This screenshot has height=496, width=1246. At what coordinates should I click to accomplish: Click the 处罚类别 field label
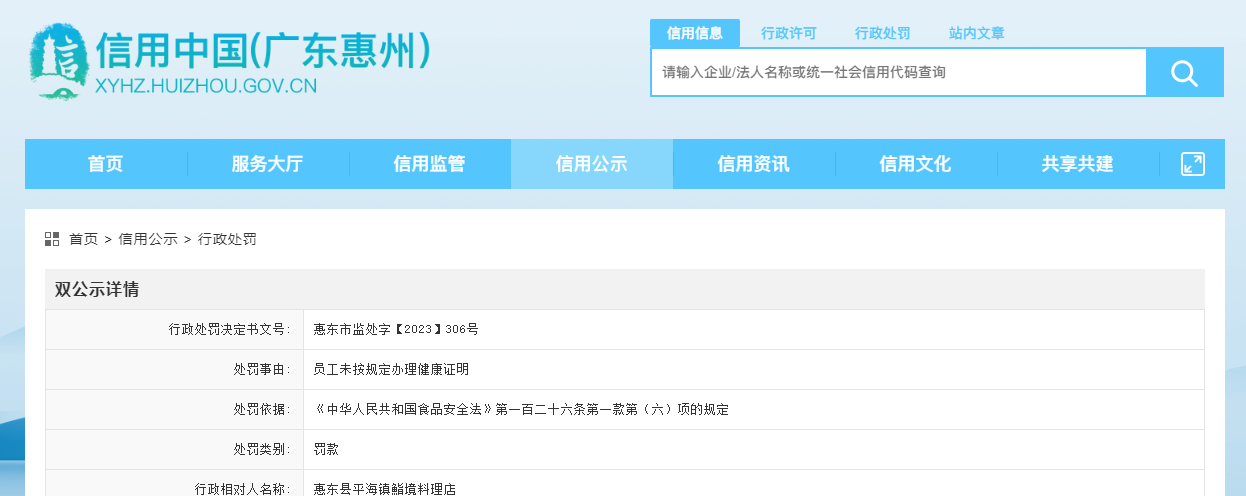click(x=262, y=449)
